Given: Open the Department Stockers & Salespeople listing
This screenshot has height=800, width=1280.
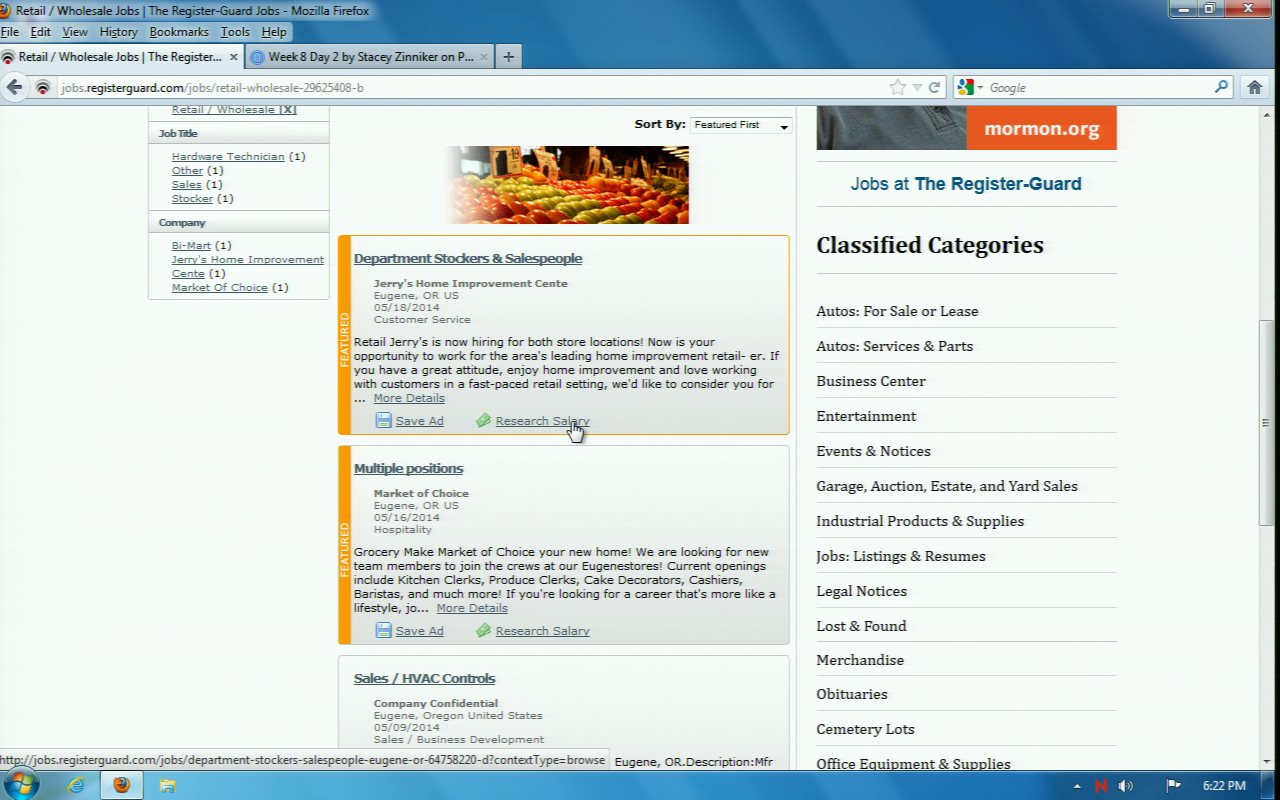Looking at the screenshot, I should (467, 258).
